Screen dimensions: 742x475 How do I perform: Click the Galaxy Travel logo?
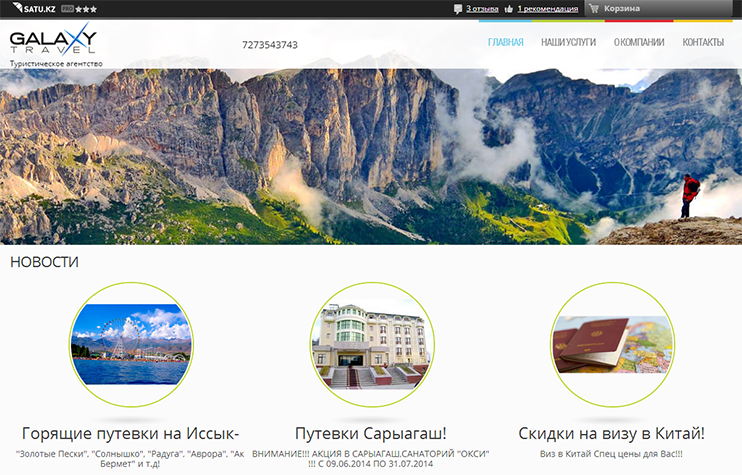coord(53,43)
